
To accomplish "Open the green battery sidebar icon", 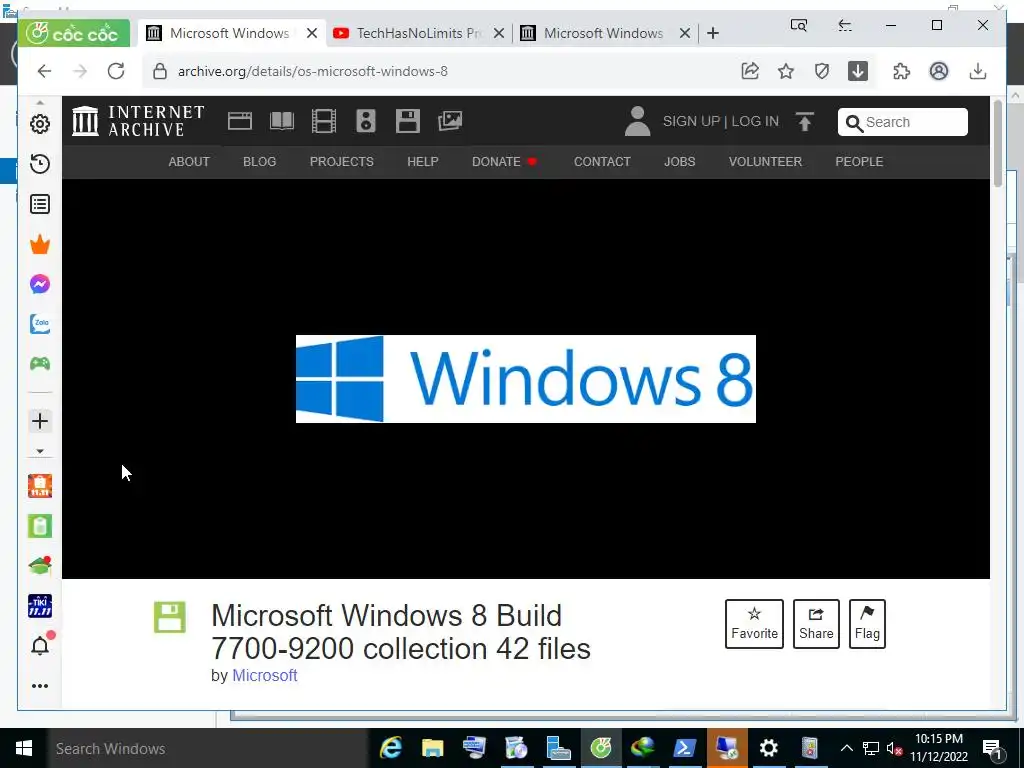I will 40,526.
